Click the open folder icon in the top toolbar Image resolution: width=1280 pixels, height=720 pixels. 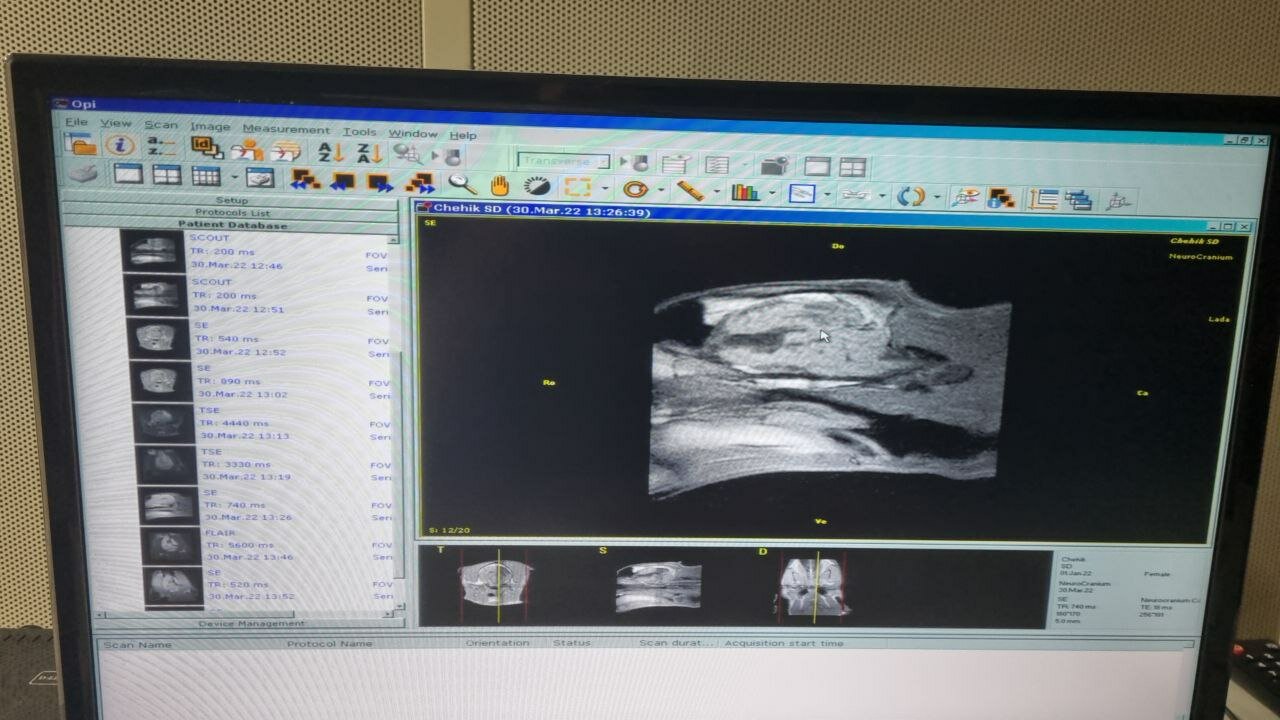point(81,143)
